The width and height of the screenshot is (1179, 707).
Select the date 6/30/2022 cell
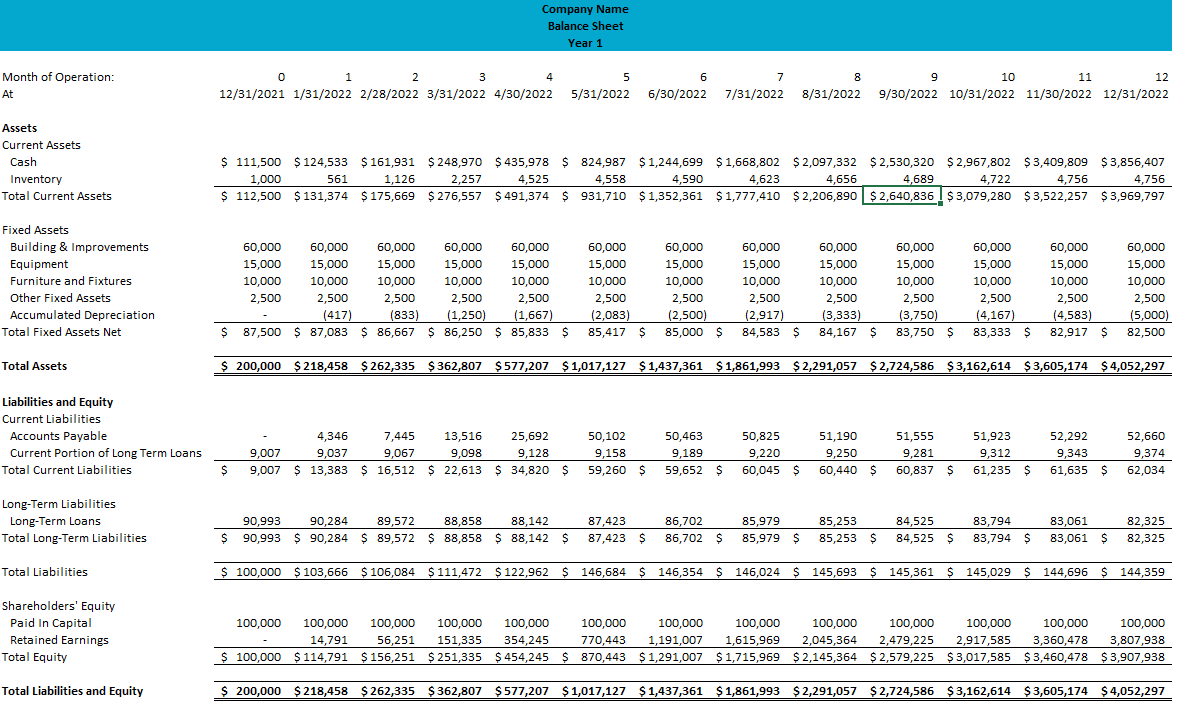coord(677,94)
